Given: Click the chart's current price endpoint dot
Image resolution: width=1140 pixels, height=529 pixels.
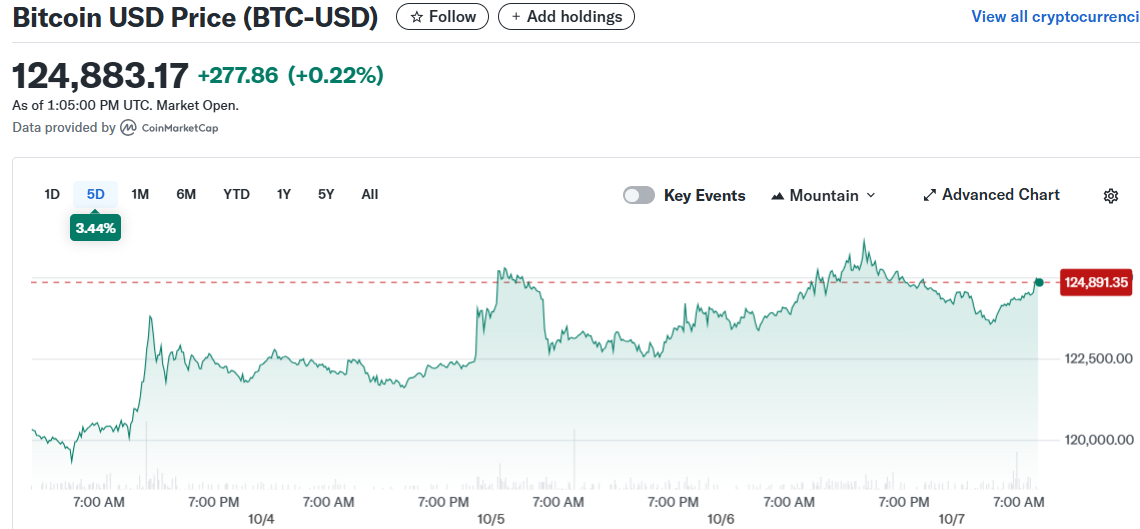Looking at the screenshot, I should (1039, 283).
